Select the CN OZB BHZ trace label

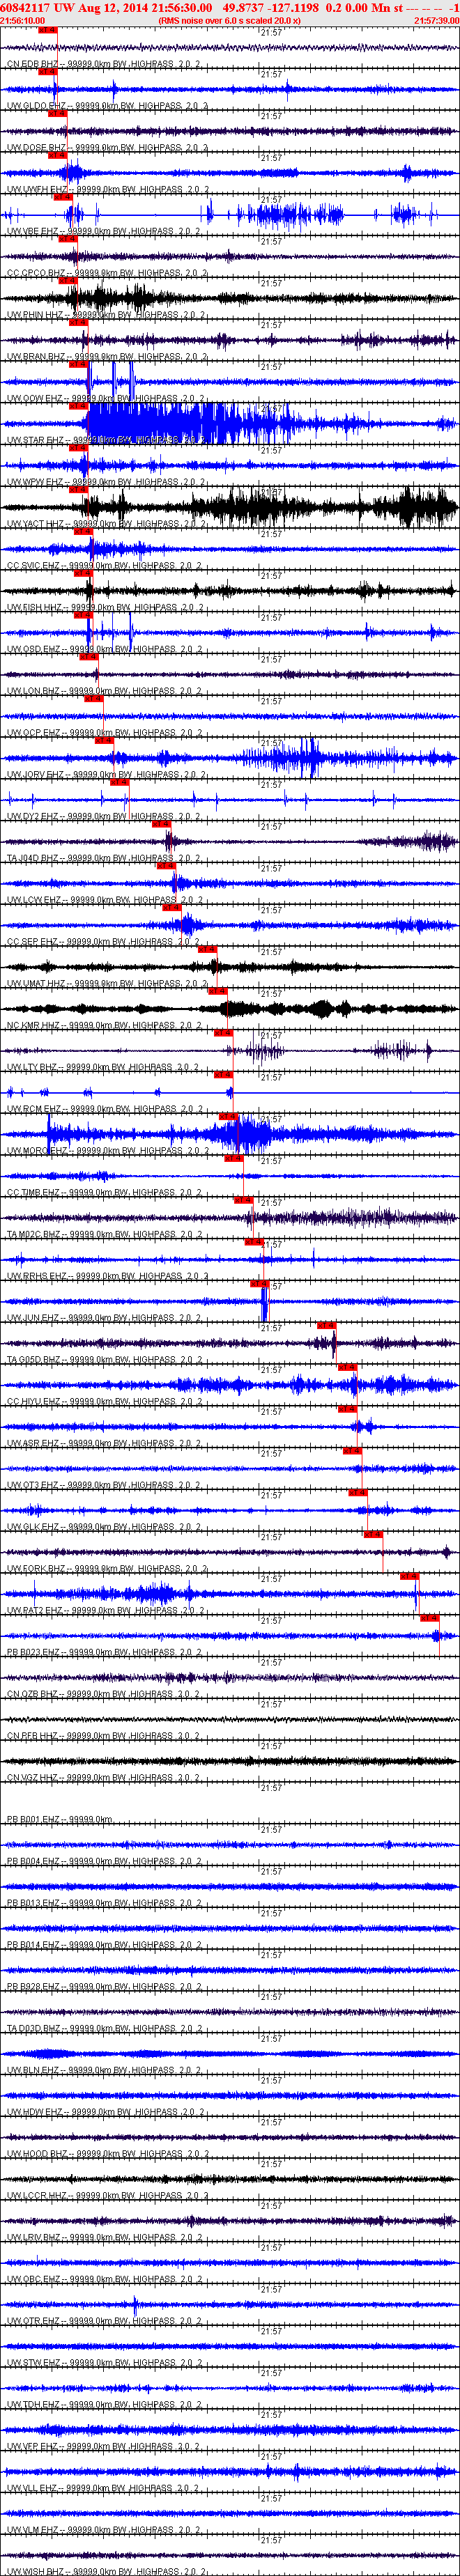tap(103, 1695)
